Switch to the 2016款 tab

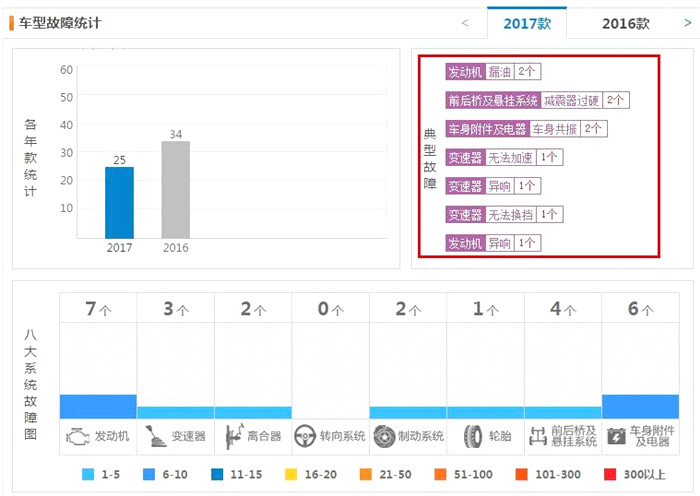(x=625, y=23)
